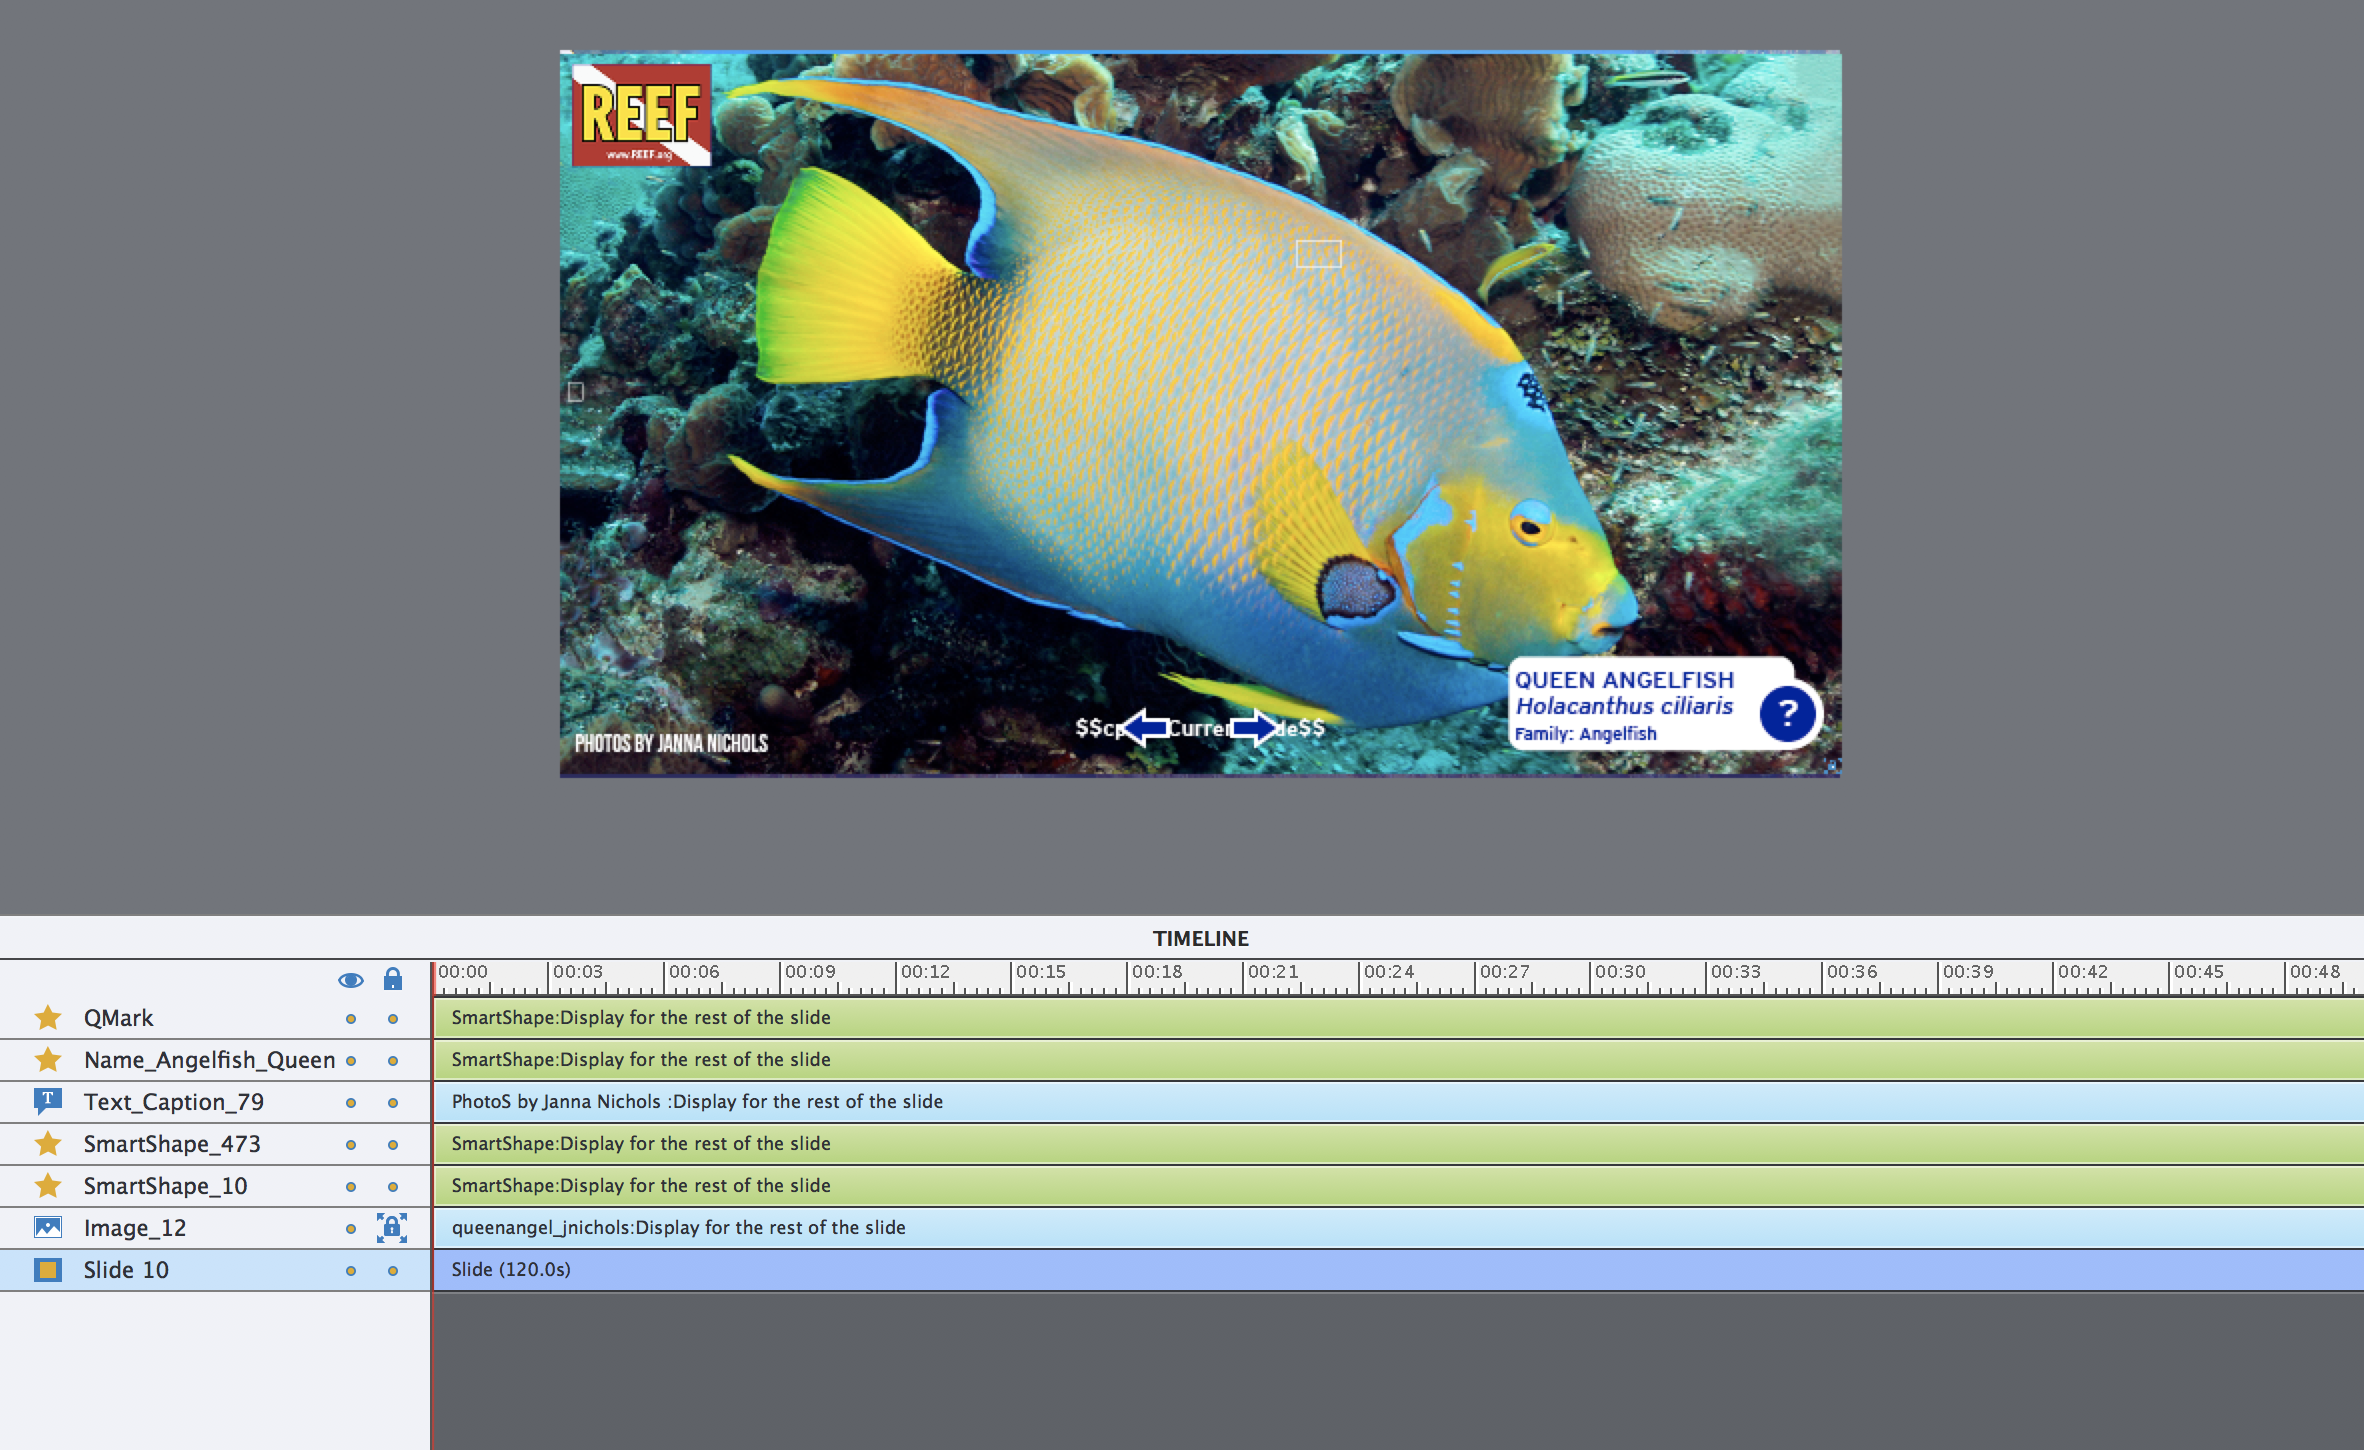The image size is (2364, 1450).
Task: Click the Image_12 image type icon
Action: (x=48, y=1227)
